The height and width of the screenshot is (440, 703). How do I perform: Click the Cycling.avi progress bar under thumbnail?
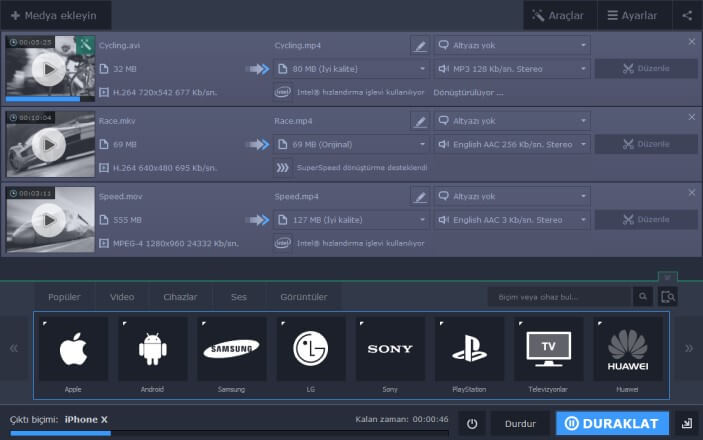[50, 99]
